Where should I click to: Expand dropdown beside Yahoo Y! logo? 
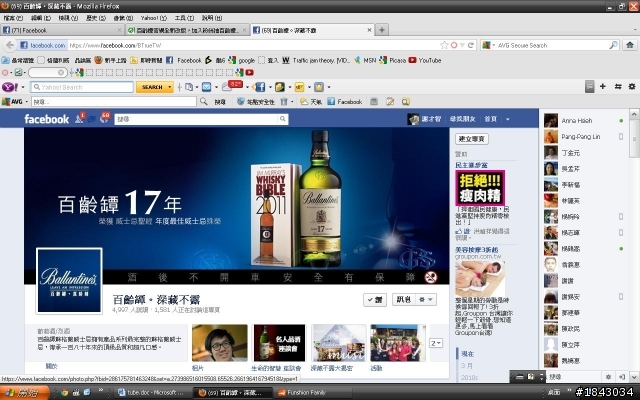tap(23, 87)
